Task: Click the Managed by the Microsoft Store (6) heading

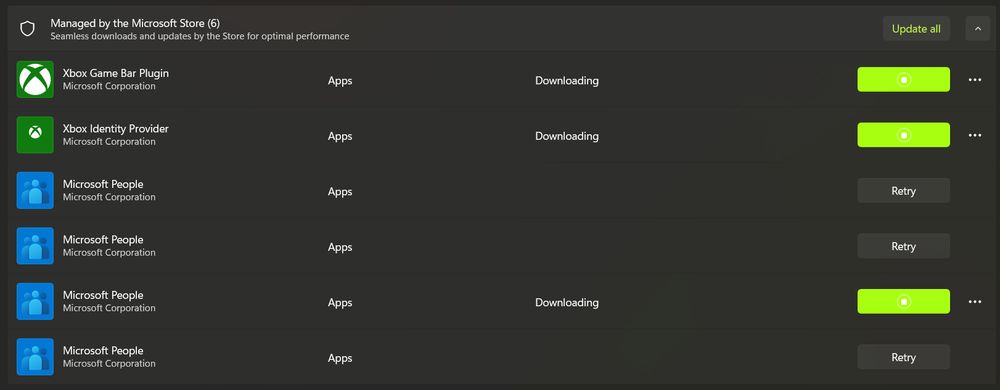Action: pos(135,23)
